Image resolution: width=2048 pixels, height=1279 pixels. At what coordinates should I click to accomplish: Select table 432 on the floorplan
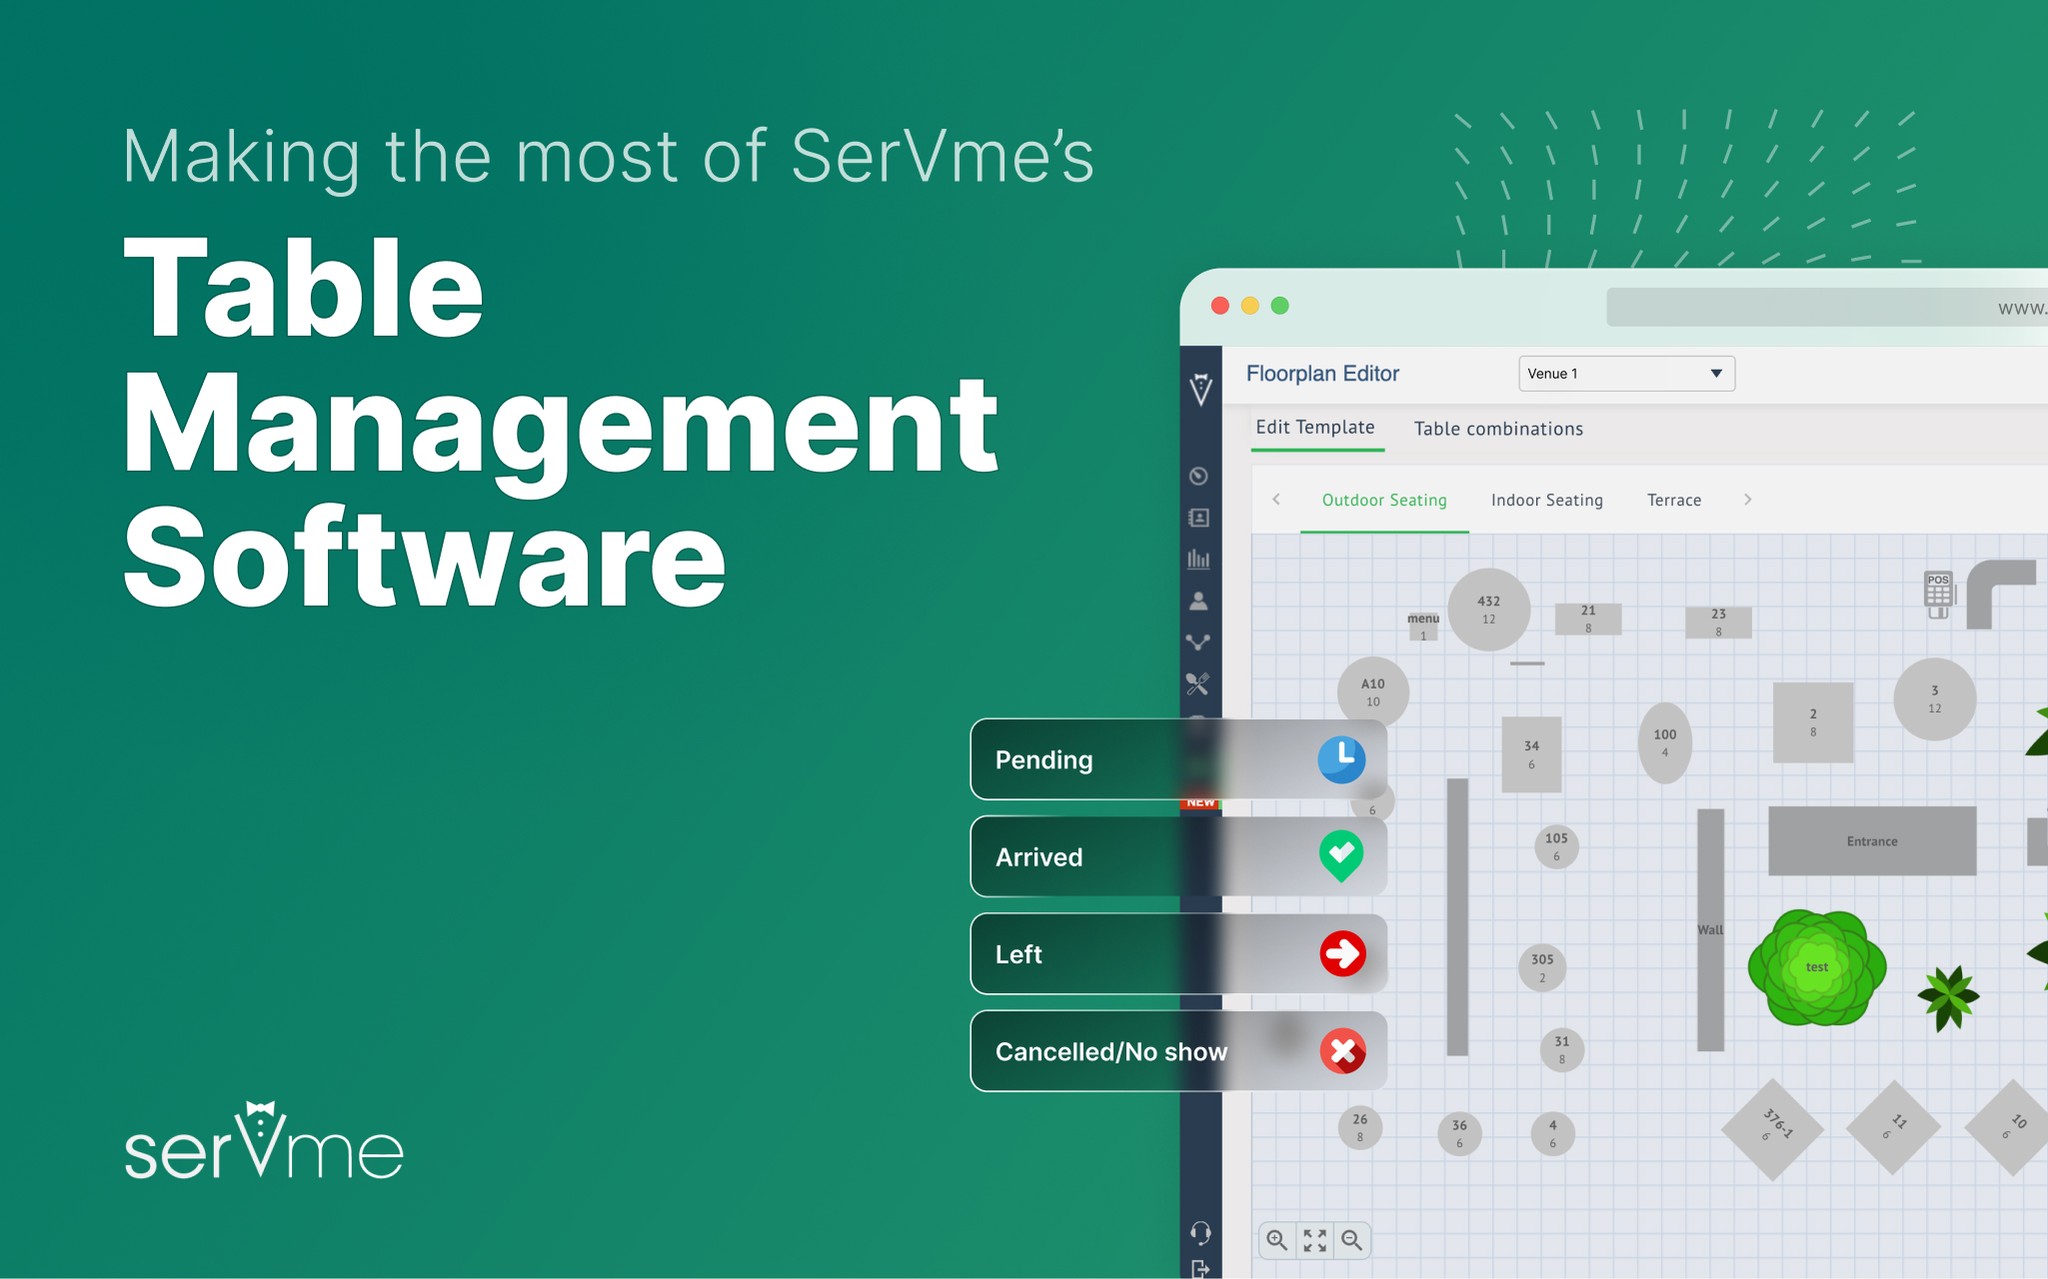pos(1488,611)
